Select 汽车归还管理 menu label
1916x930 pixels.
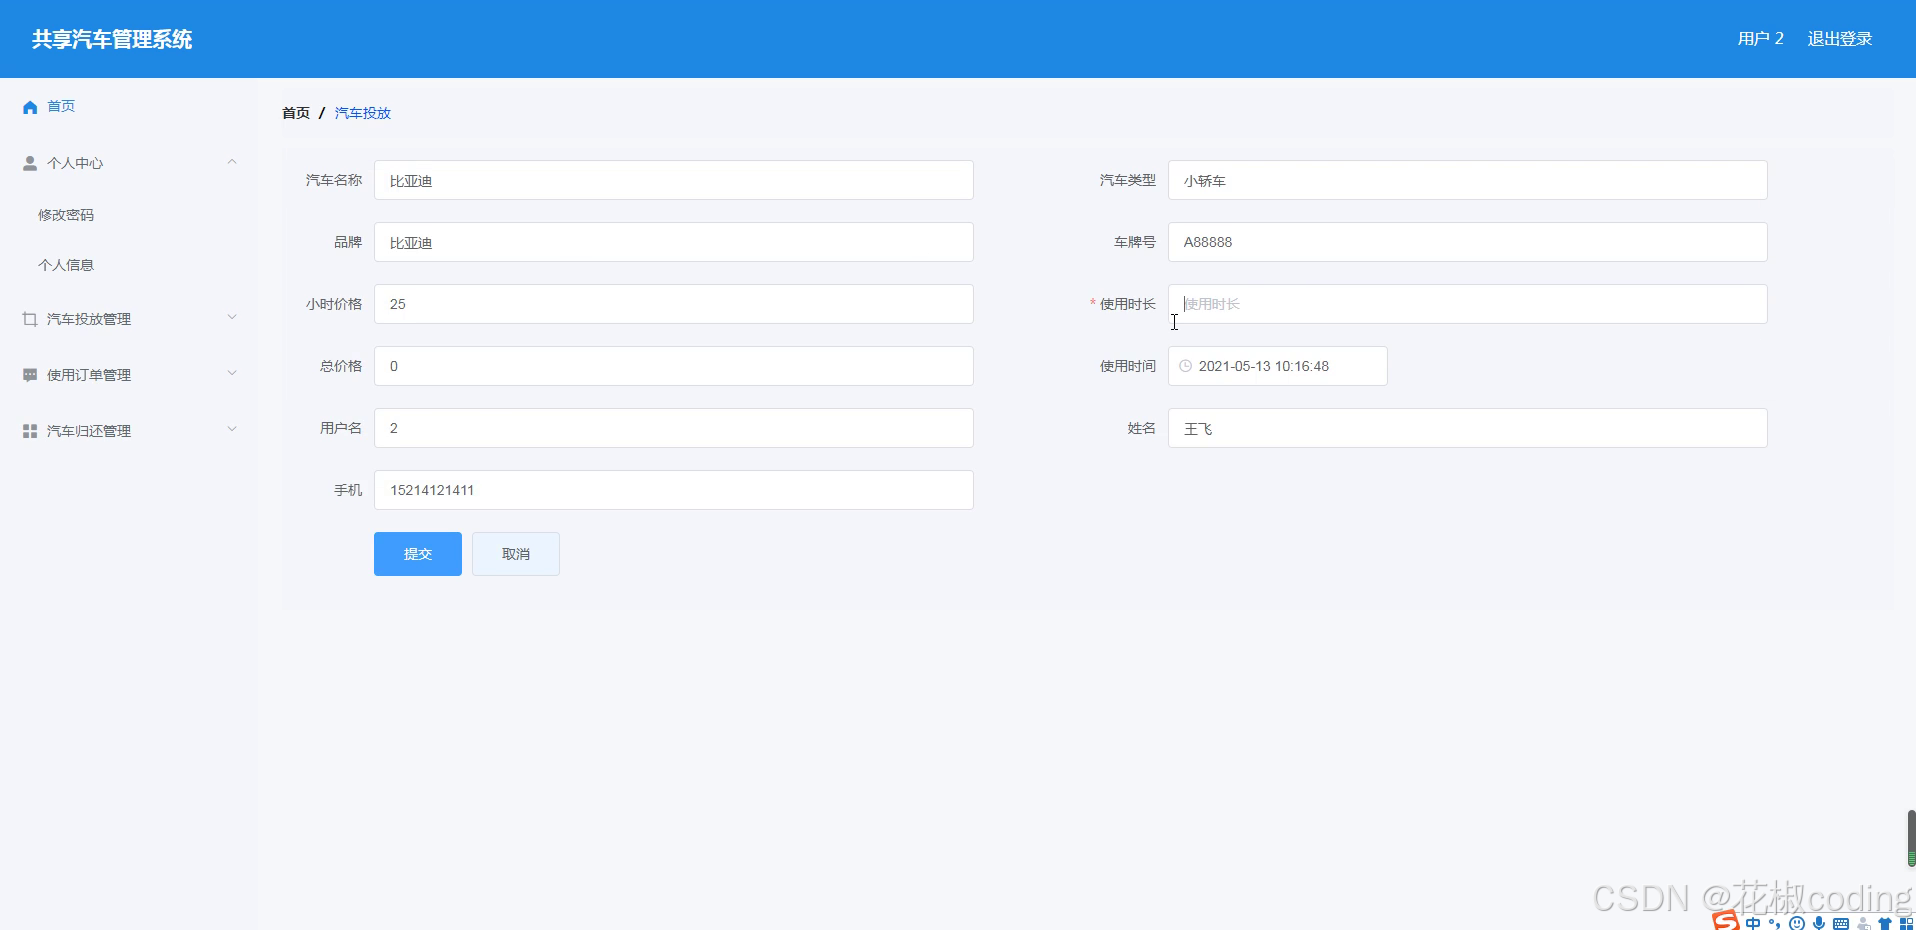coord(89,431)
